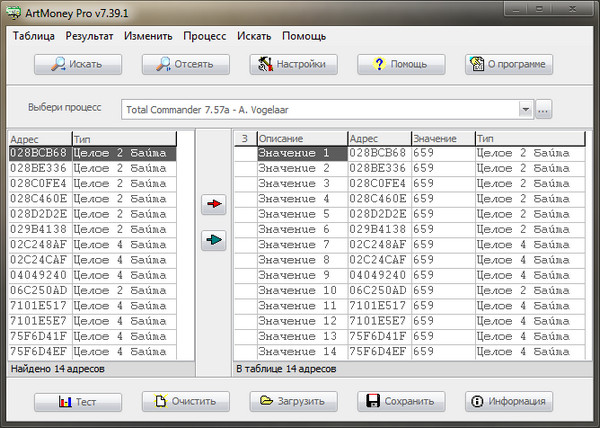This screenshot has width=600, height=428.
Task: Click the red arrow transfer button
Action: tap(214, 204)
